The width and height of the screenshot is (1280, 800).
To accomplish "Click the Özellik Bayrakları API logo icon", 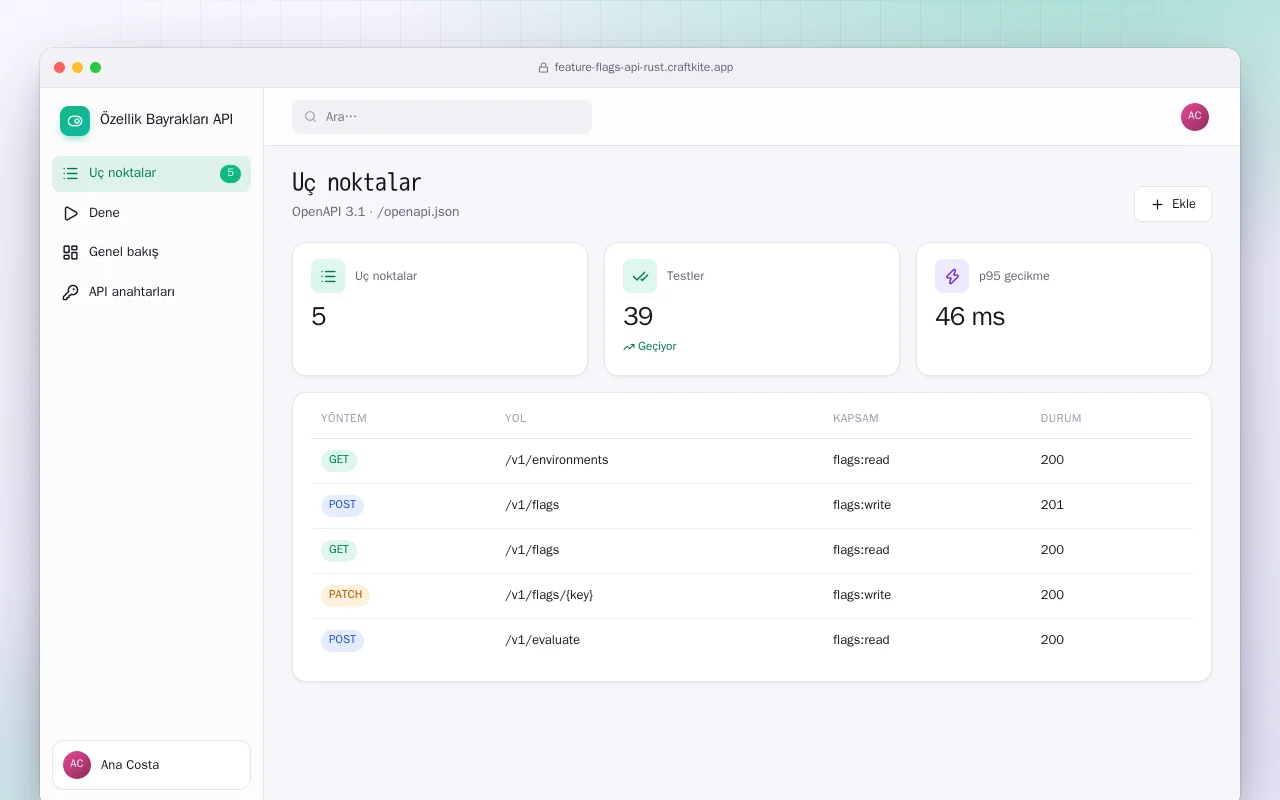I will (x=75, y=121).
